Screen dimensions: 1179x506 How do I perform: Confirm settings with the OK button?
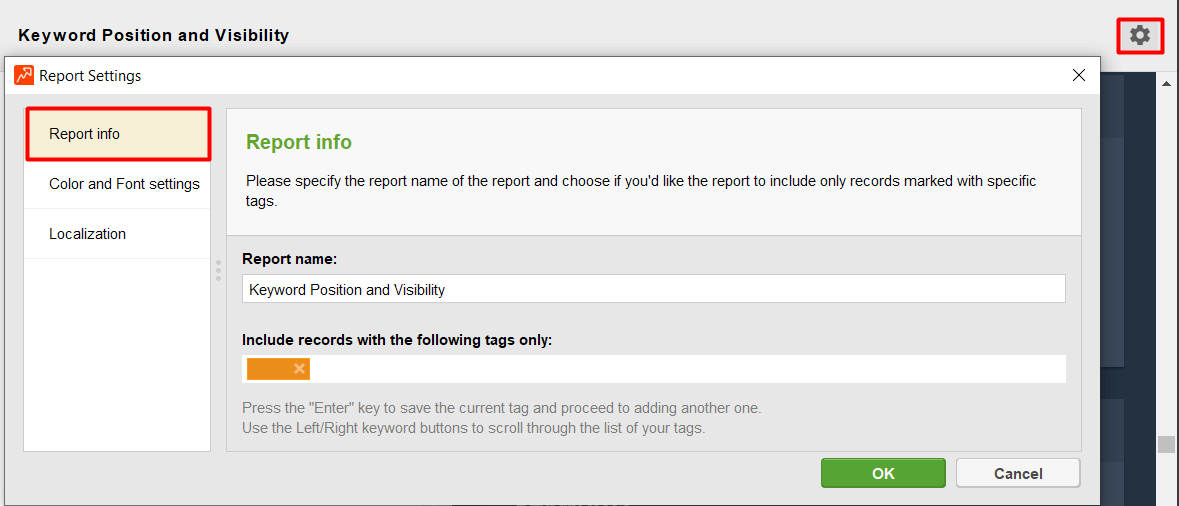(883, 474)
